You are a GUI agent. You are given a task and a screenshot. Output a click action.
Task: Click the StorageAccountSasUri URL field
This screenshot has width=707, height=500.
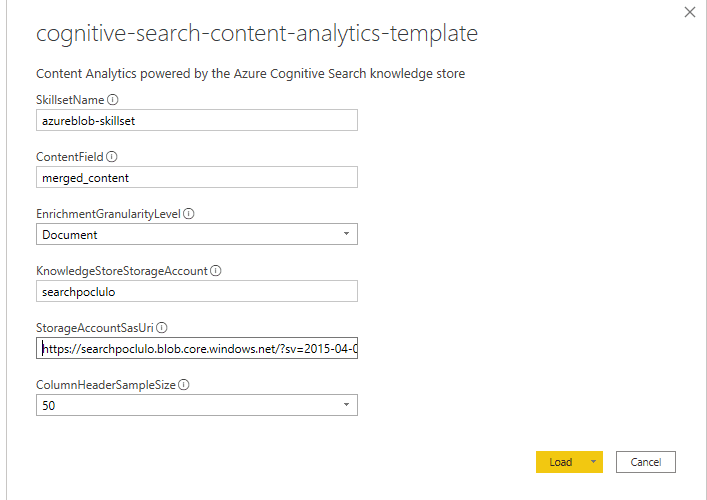coord(197,349)
